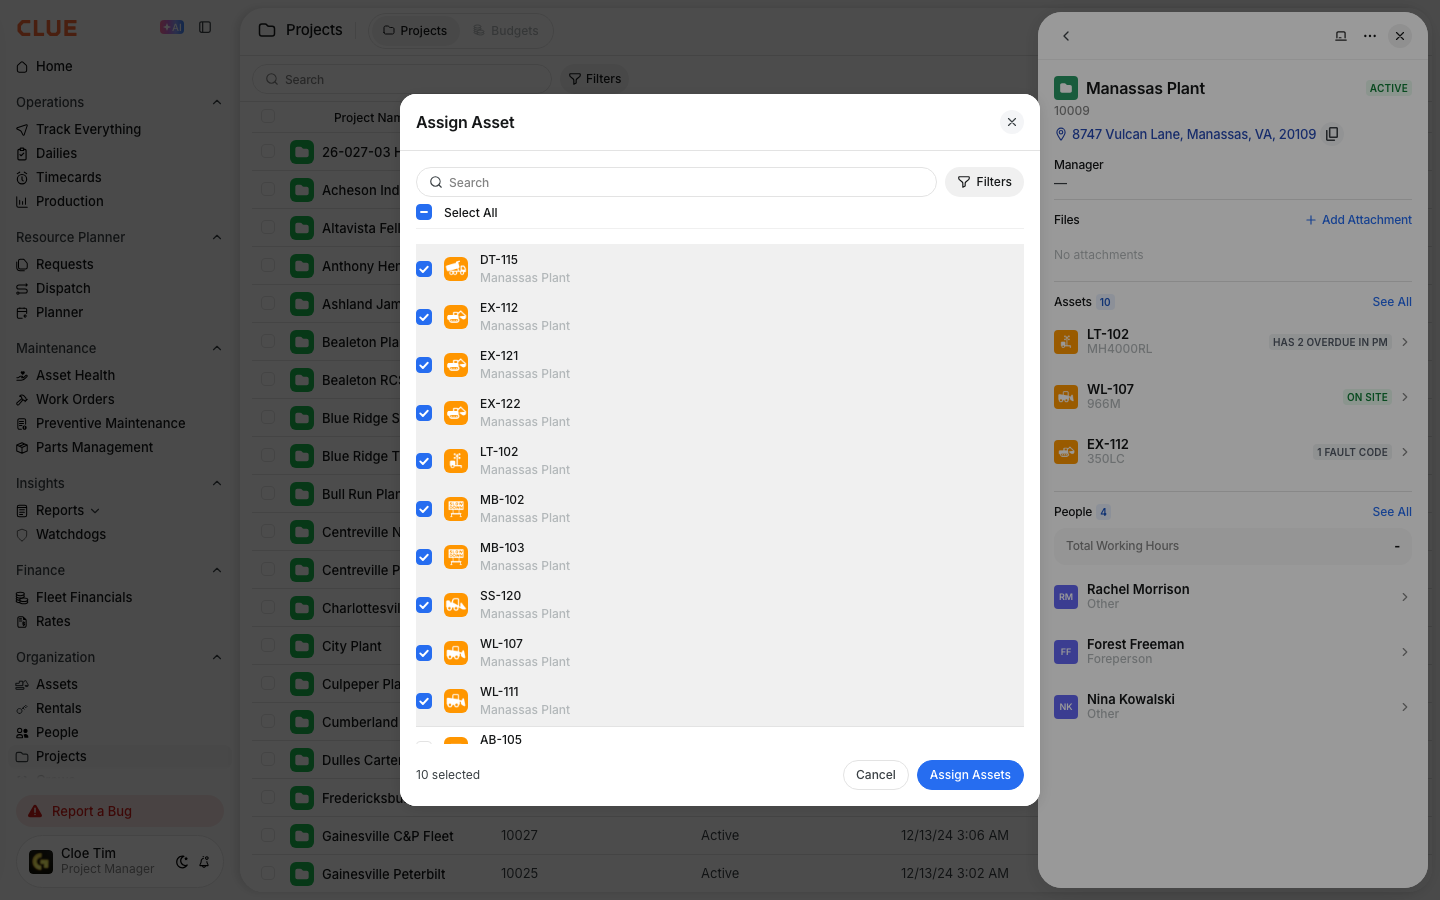Collapse the Insights sidebar section
Screen dimensions: 1440x900
pyautogui.click(x=217, y=483)
